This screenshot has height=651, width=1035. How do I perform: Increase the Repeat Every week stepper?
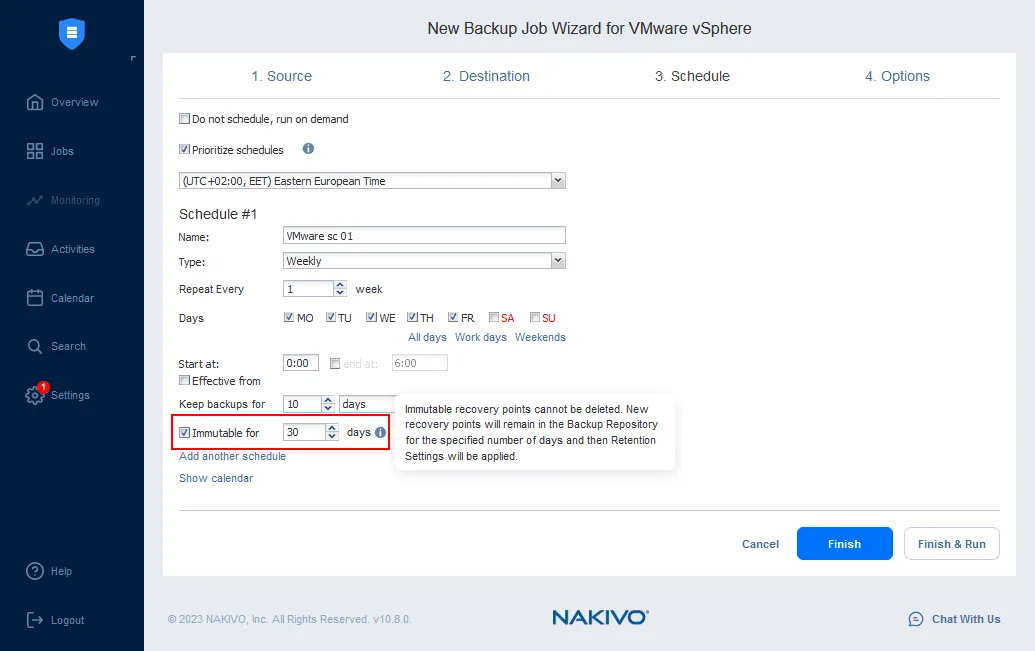click(x=340, y=285)
